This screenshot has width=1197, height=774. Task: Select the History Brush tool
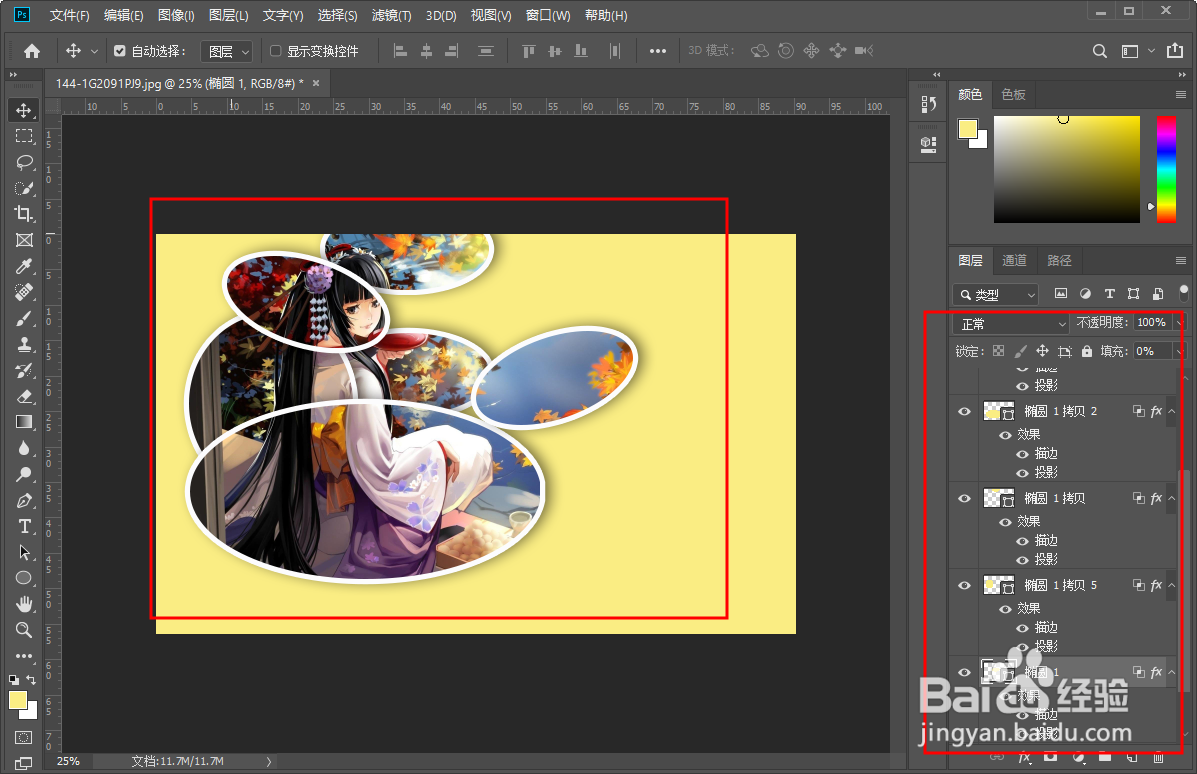(24, 370)
